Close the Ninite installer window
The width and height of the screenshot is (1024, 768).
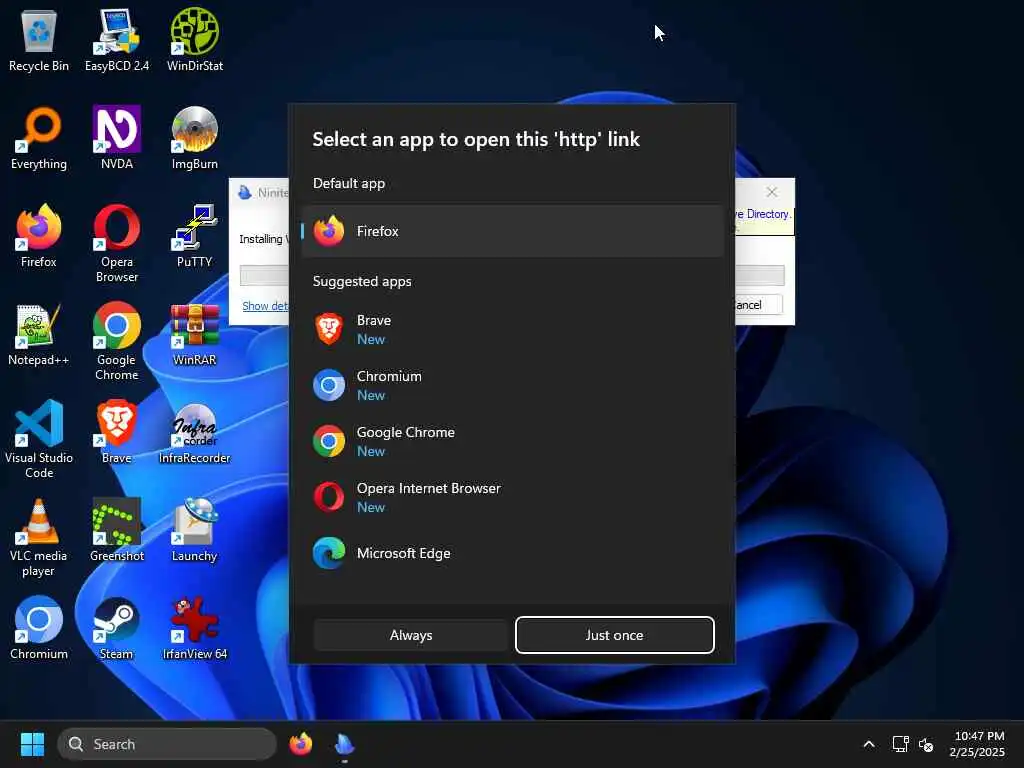click(x=772, y=192)
